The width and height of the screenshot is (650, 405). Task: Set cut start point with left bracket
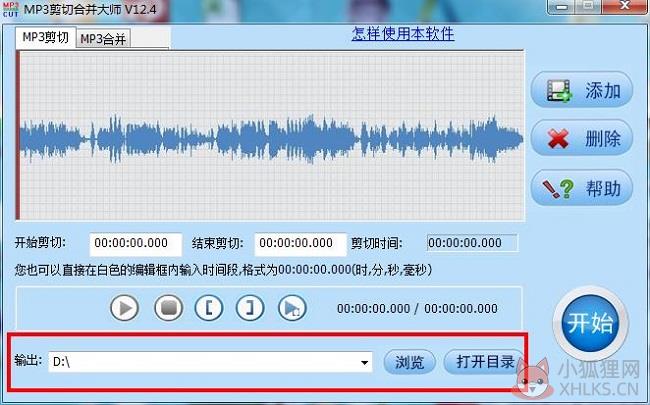[209, 308]
